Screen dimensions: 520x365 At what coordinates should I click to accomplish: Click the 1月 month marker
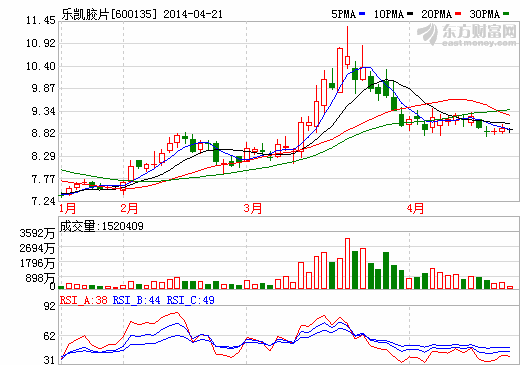click(x=68, y=209)
